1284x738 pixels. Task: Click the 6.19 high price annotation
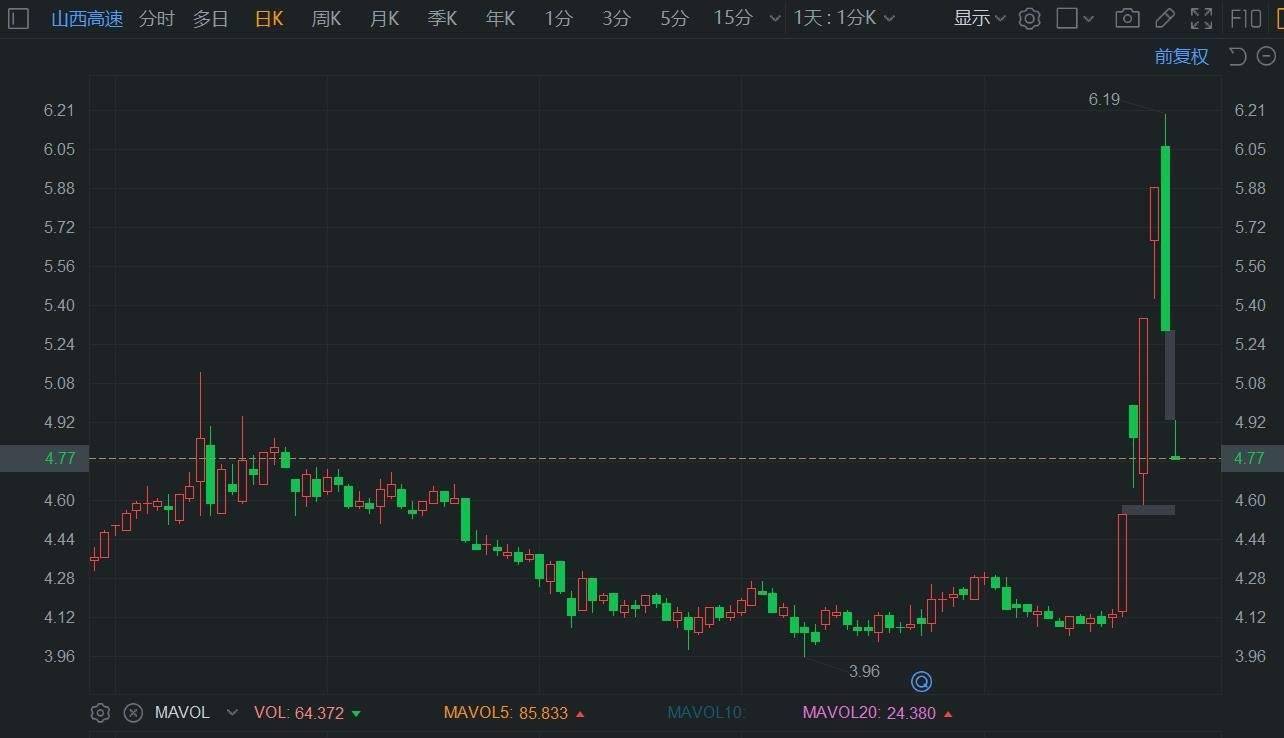pyautogui.click(x=1104, y=100)
